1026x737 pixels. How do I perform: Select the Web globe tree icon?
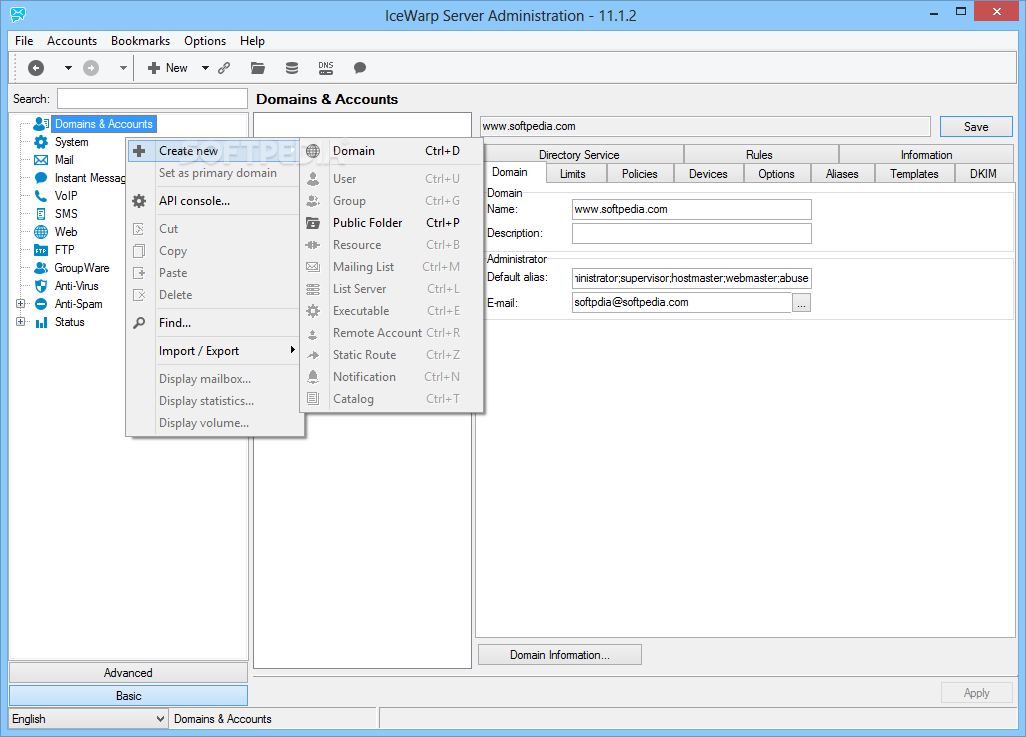41,232
